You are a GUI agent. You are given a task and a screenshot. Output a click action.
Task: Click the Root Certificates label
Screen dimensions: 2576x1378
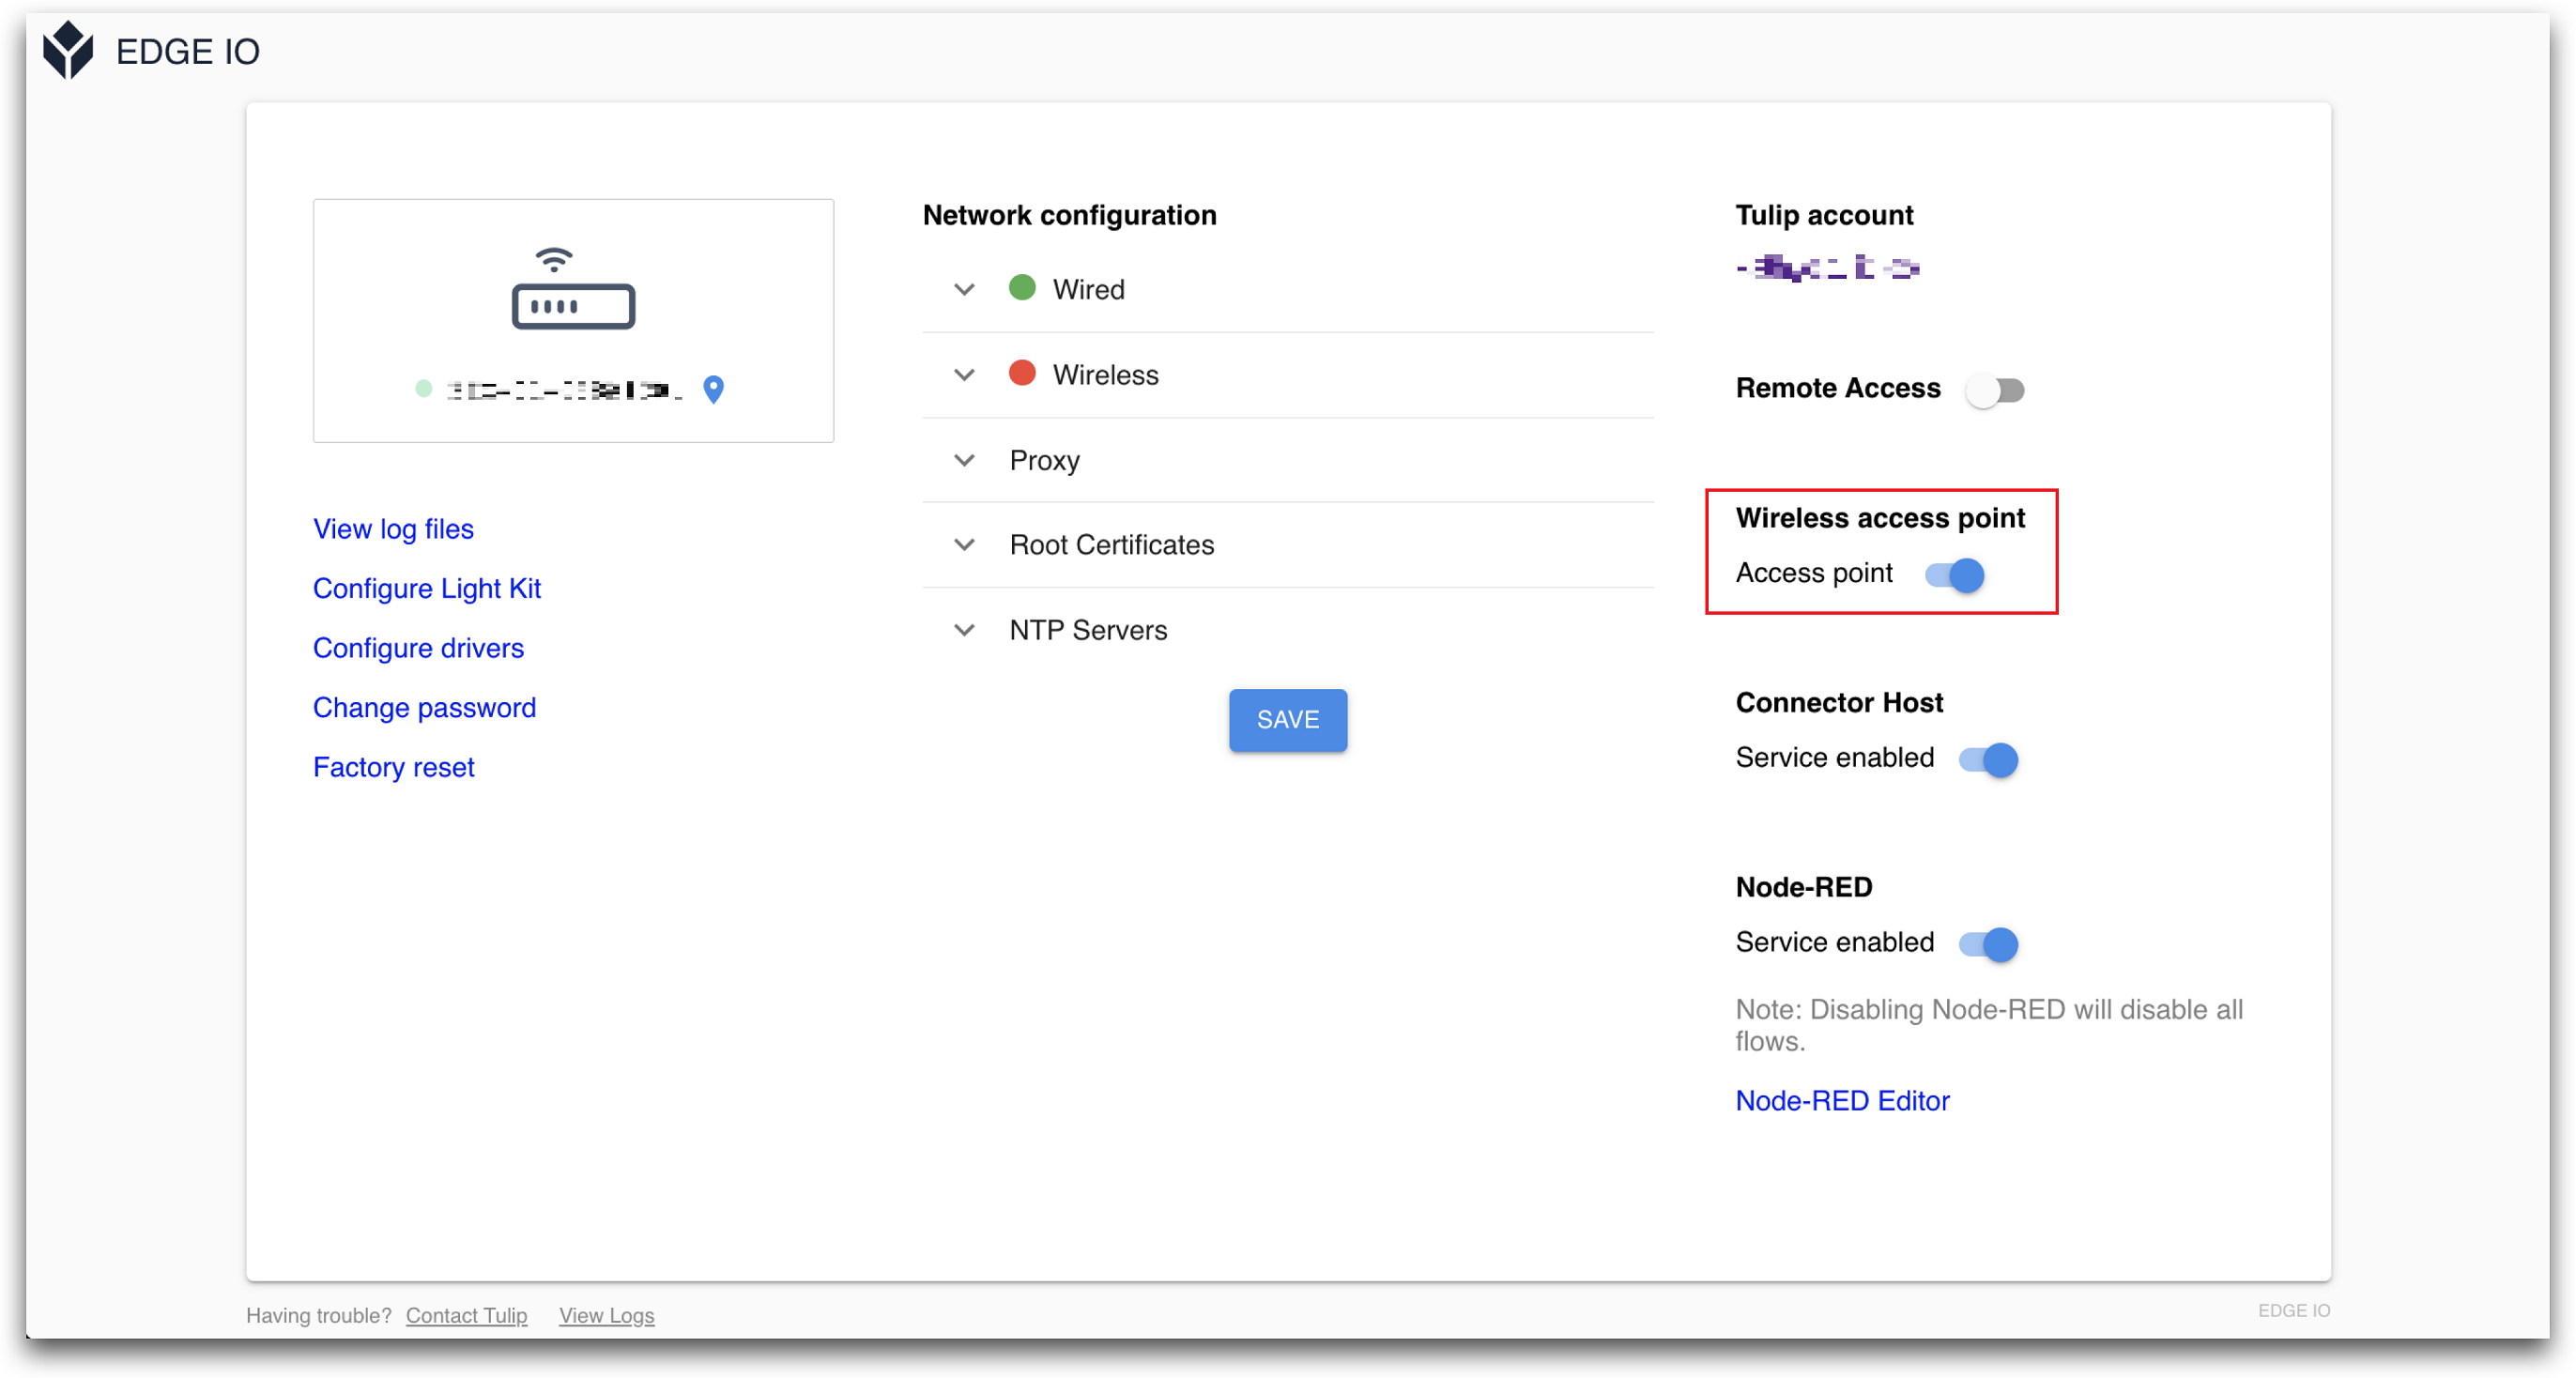pos(1111,545)
